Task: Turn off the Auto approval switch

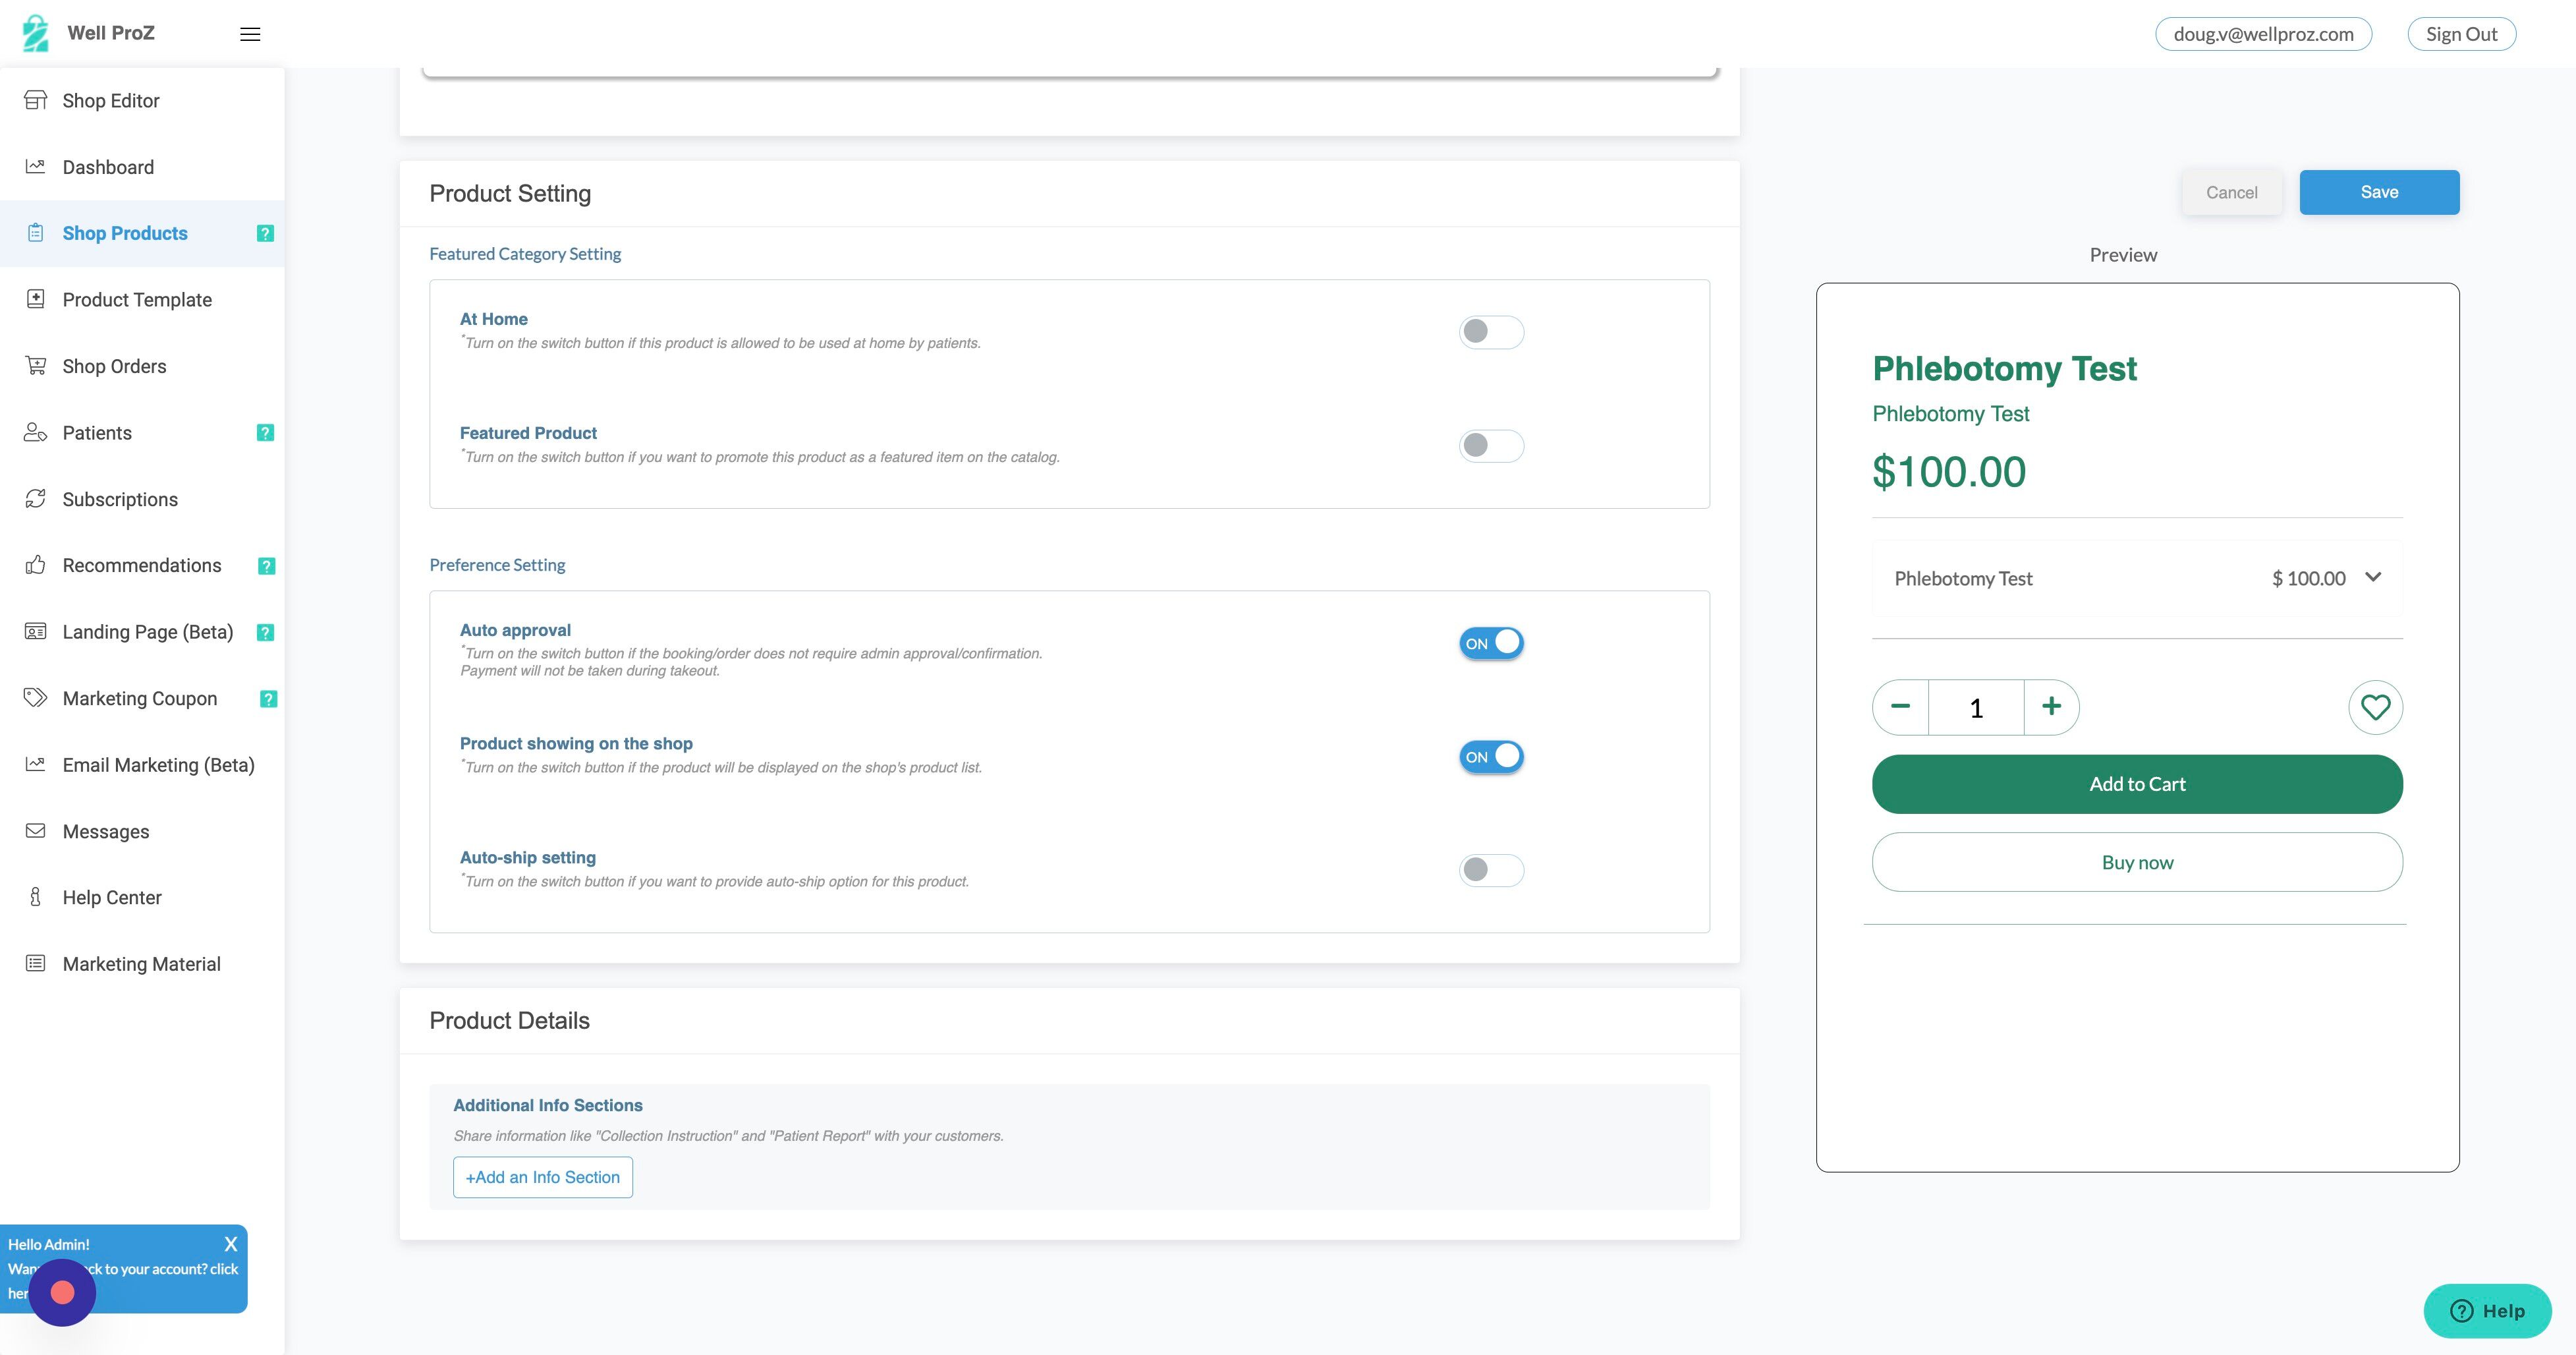Action: click(1491, 643)
